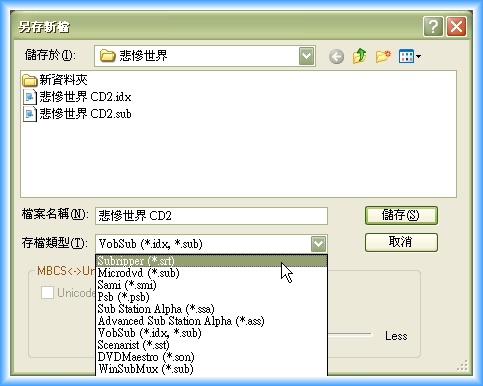Viewport: 483px width, 386px height.
Task: Create a new folder with toolbar icon
Action: click(x=383, y=56)
